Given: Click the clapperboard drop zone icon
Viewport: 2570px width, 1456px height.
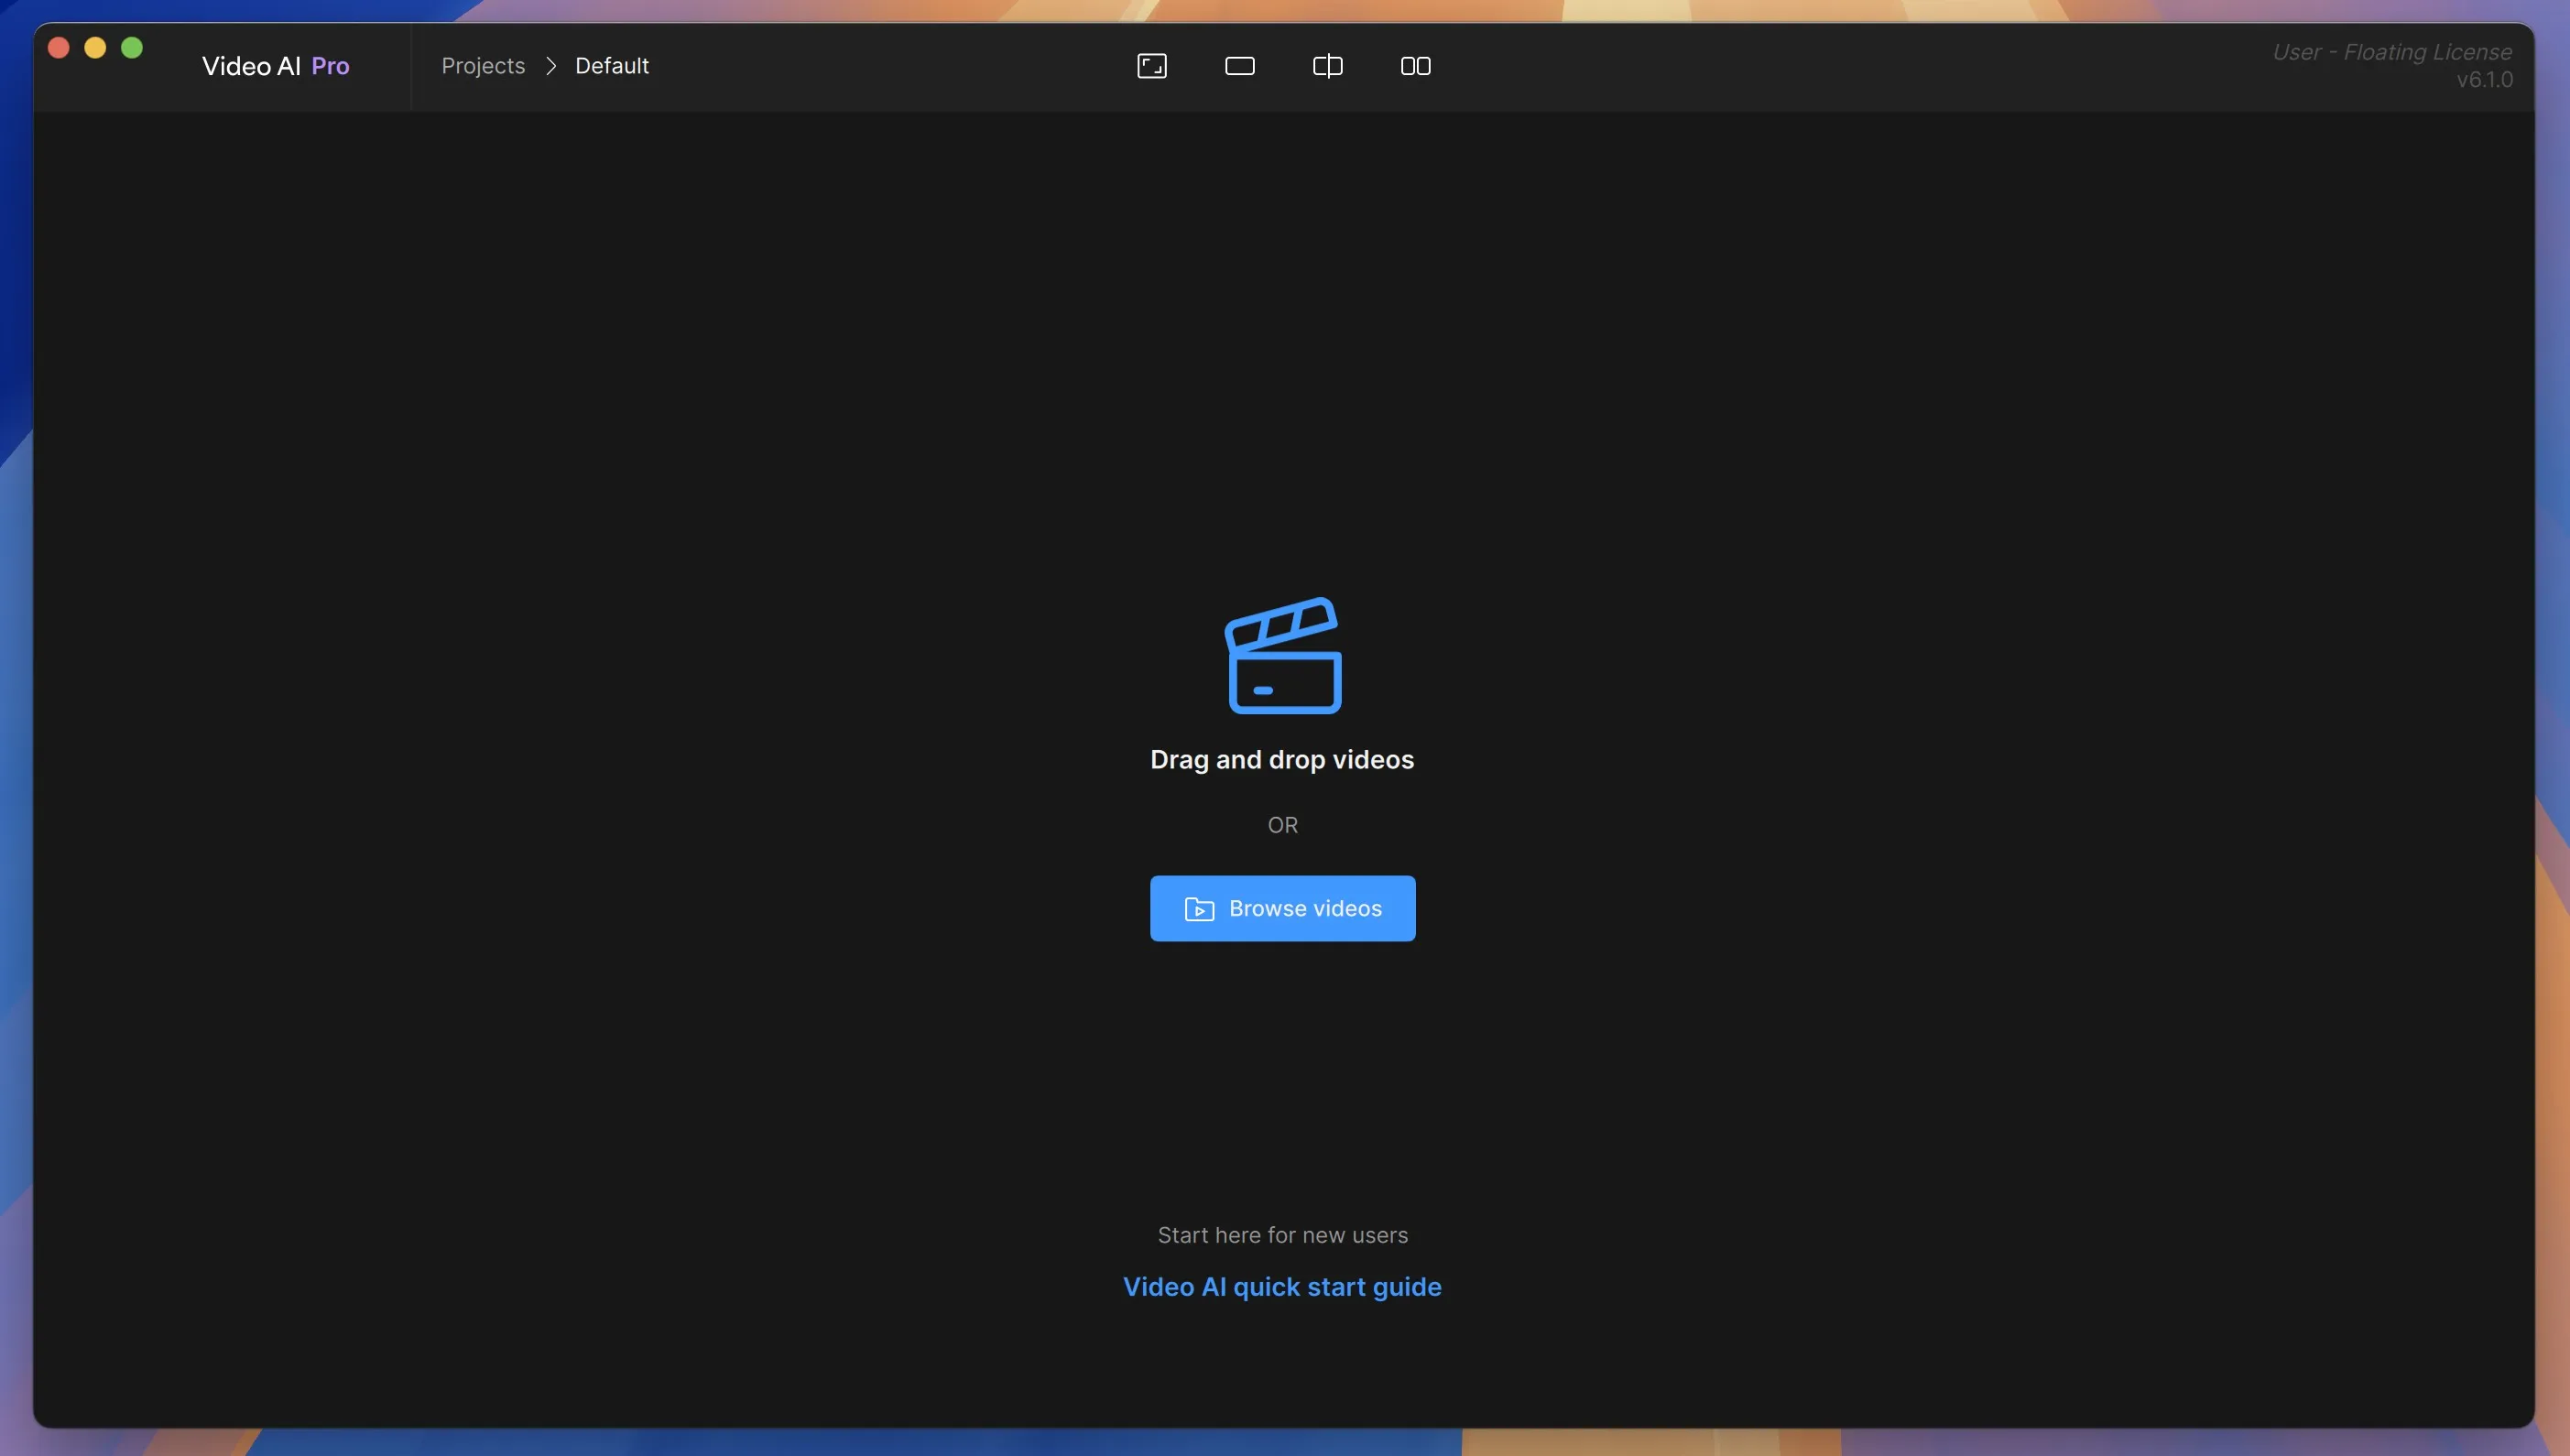Looking at the screenshot, I should [1284, 655].
